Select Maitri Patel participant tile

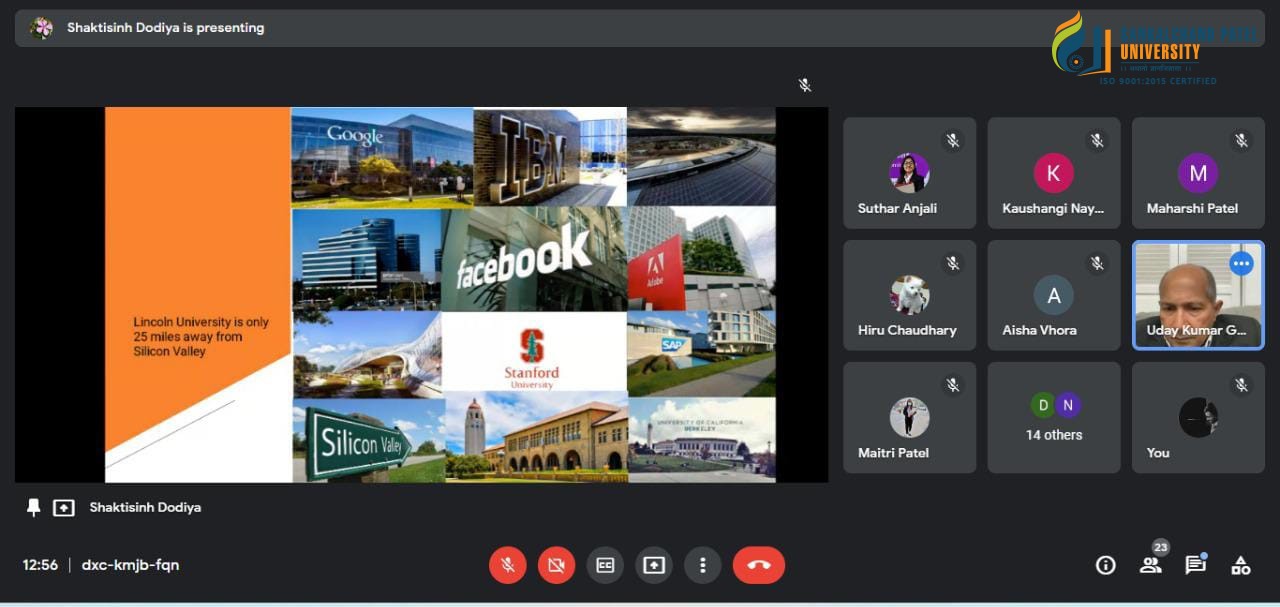click(910, 417)
